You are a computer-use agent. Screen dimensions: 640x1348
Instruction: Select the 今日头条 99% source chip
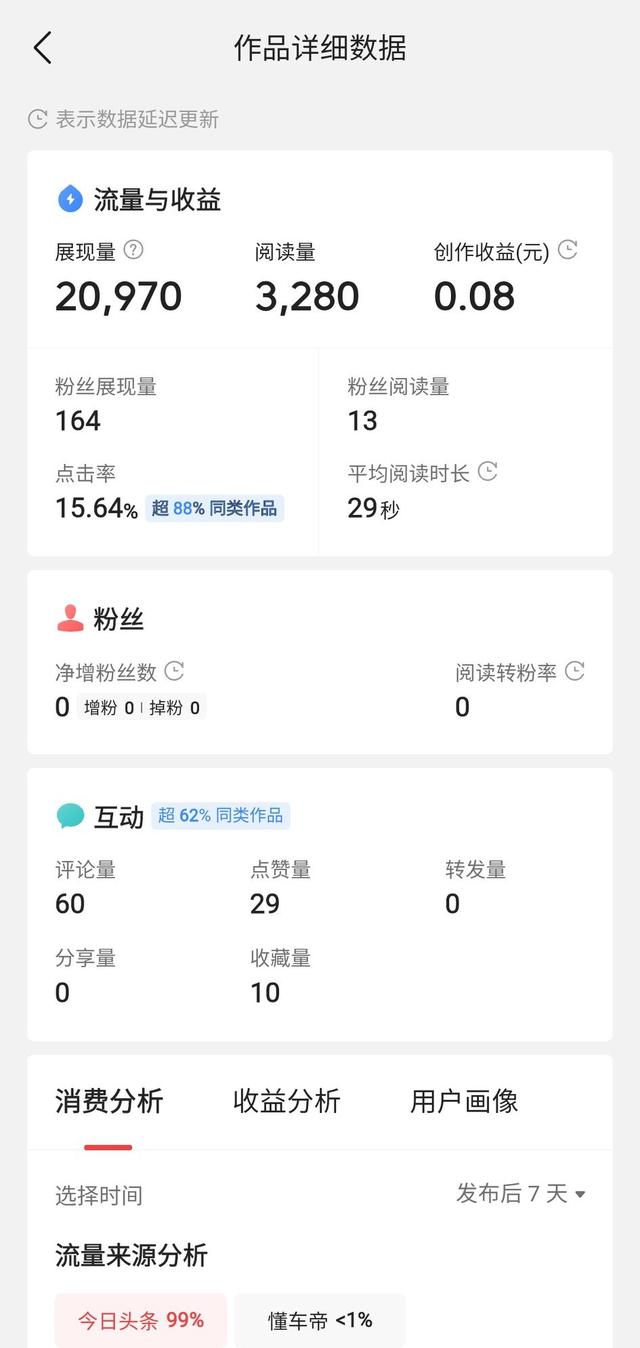pyautogui.click(x=141, y=1320)
